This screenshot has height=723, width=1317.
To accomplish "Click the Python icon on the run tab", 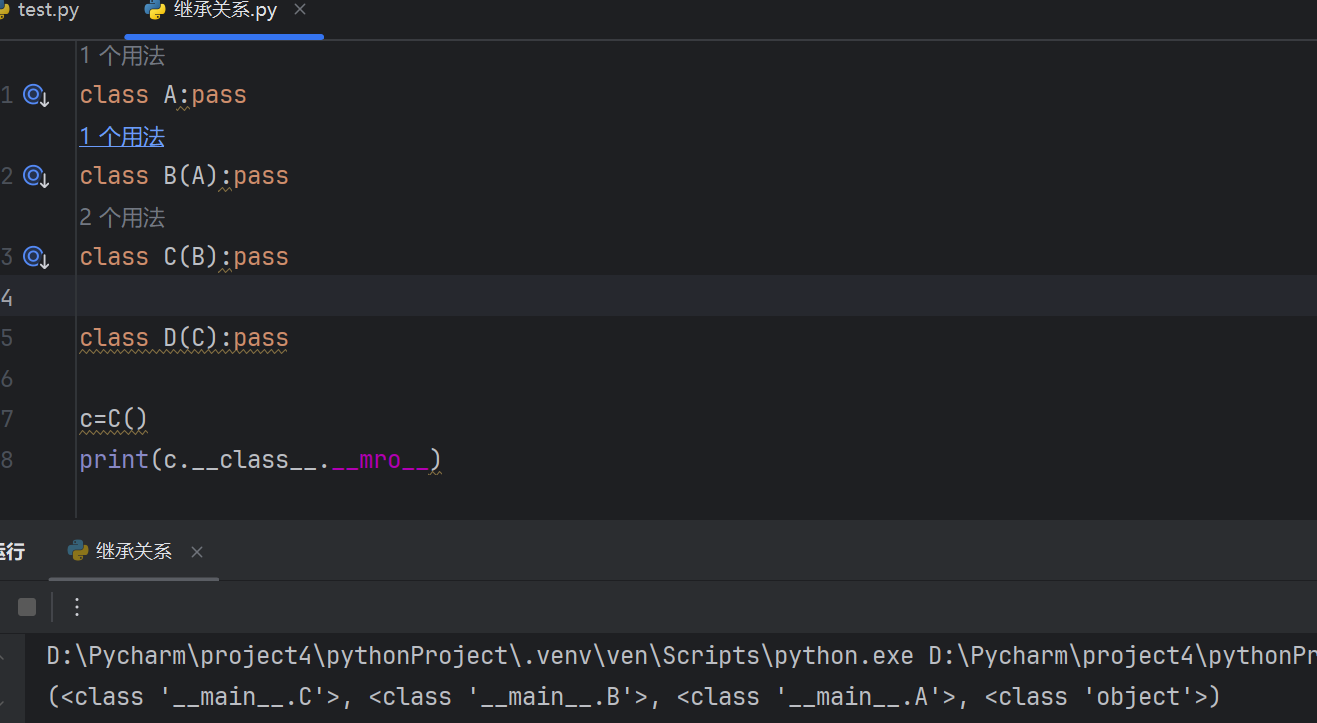I will (77, 551).
